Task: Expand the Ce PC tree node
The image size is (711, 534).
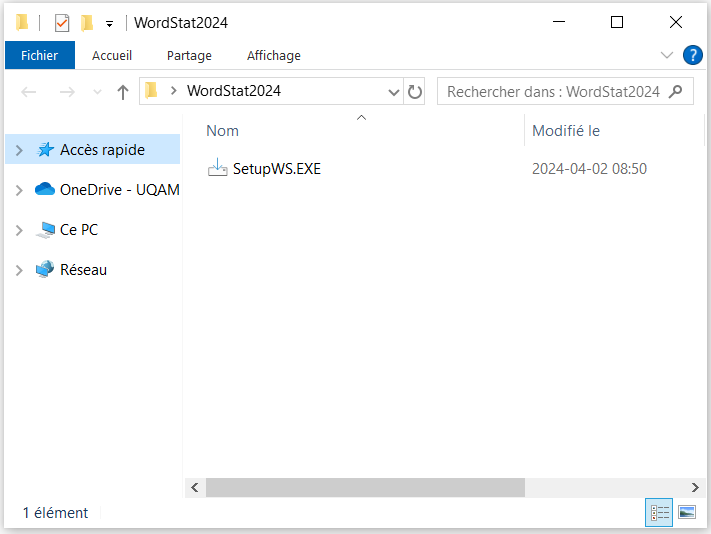Action: pyautogui.click(x=19, y=230)
